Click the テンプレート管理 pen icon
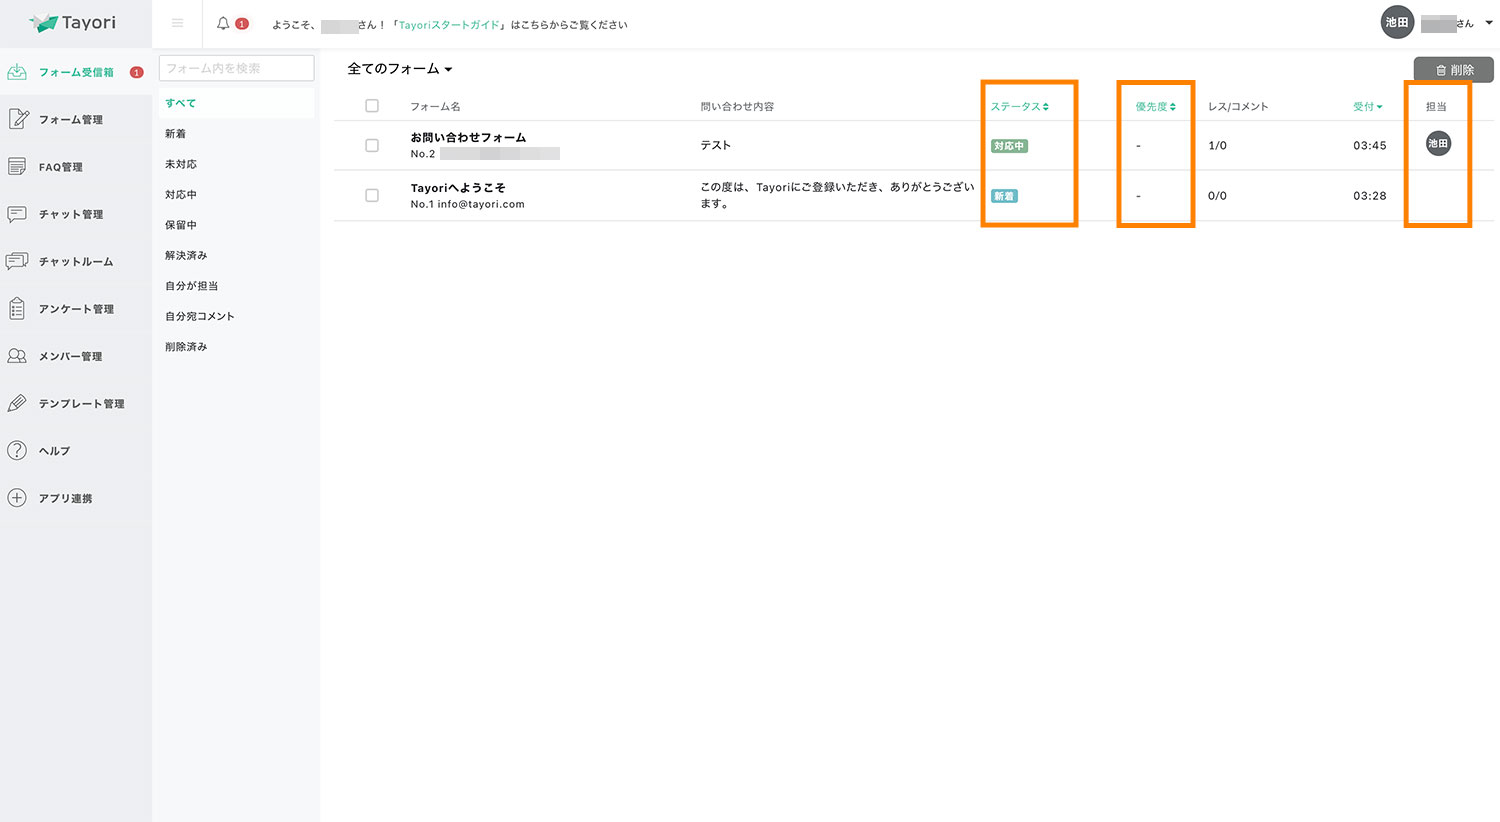The width and height of the screenshot is (1500, 822). [x=17, y=403]
